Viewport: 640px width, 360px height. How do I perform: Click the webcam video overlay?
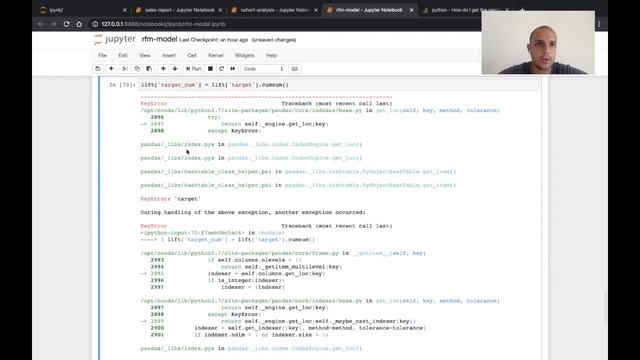point(538,42)
